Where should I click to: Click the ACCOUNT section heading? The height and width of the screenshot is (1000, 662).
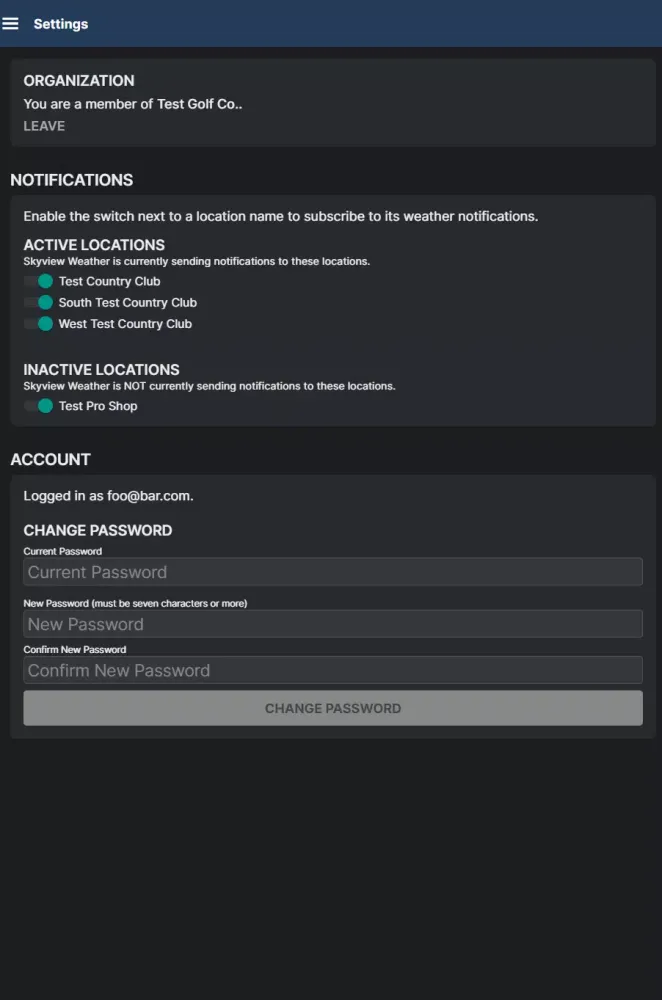[x=50, y=460]
